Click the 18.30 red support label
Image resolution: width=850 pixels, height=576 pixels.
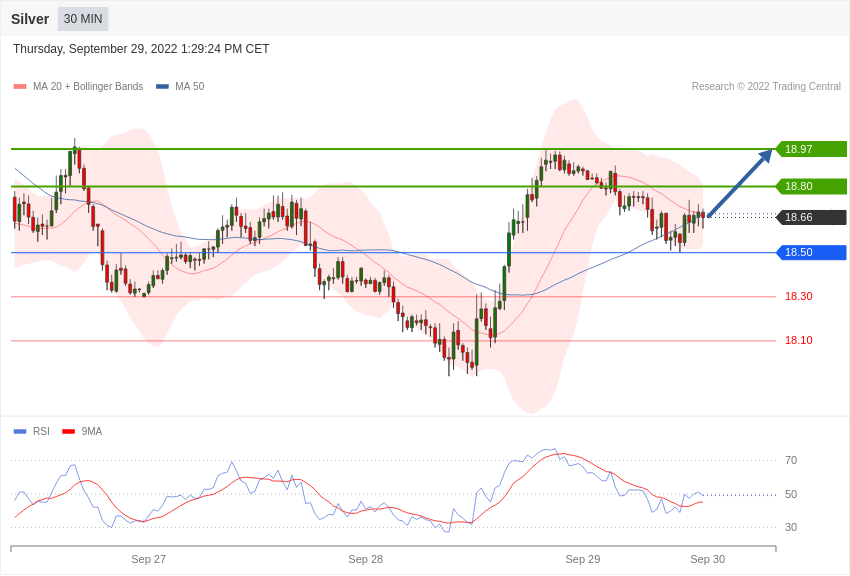(x=799, y=296)
